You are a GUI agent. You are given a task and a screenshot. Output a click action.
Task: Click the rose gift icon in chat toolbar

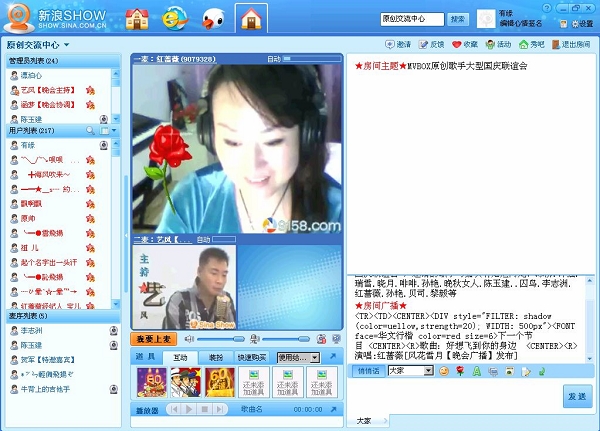point(460,371)
